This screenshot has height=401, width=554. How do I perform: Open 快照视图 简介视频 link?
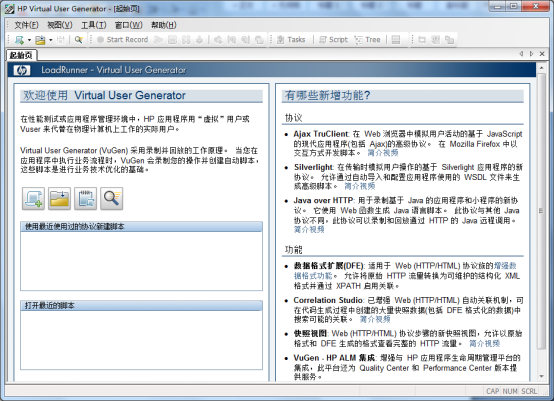(484, 343)
